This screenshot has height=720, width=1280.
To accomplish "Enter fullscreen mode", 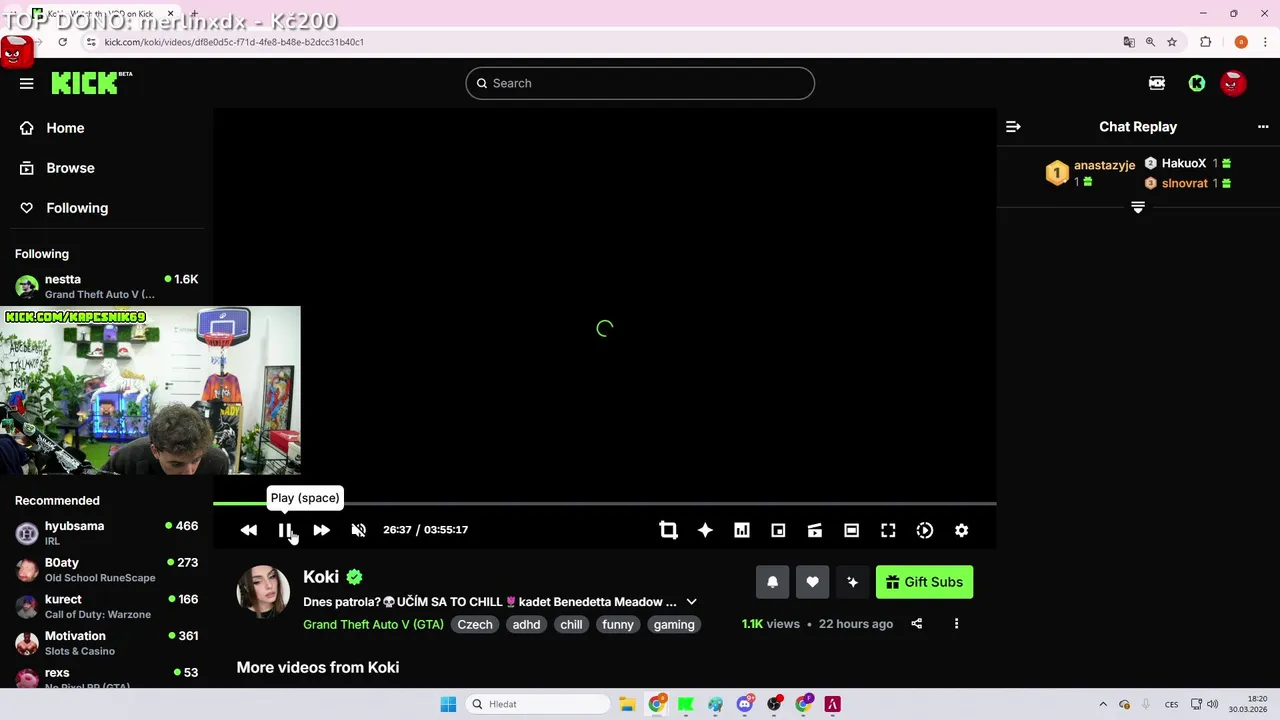I will [888, 530].
